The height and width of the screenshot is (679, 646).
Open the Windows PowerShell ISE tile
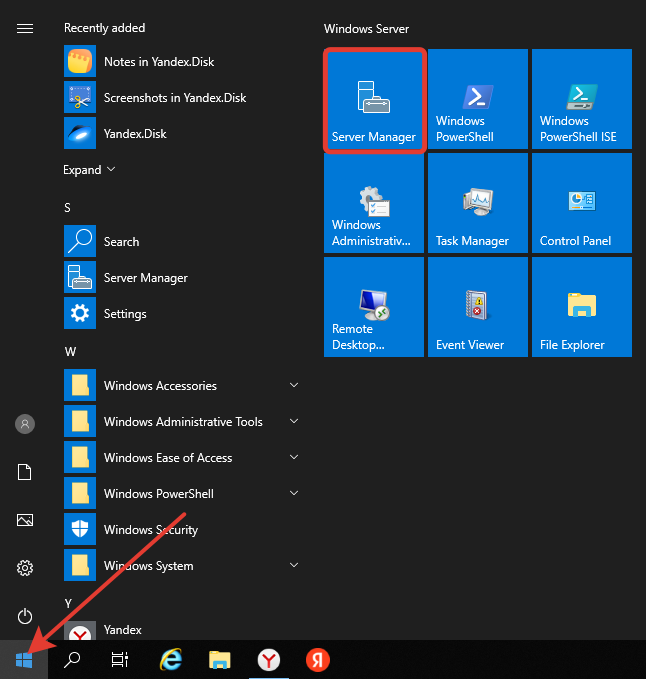[581, 99]
